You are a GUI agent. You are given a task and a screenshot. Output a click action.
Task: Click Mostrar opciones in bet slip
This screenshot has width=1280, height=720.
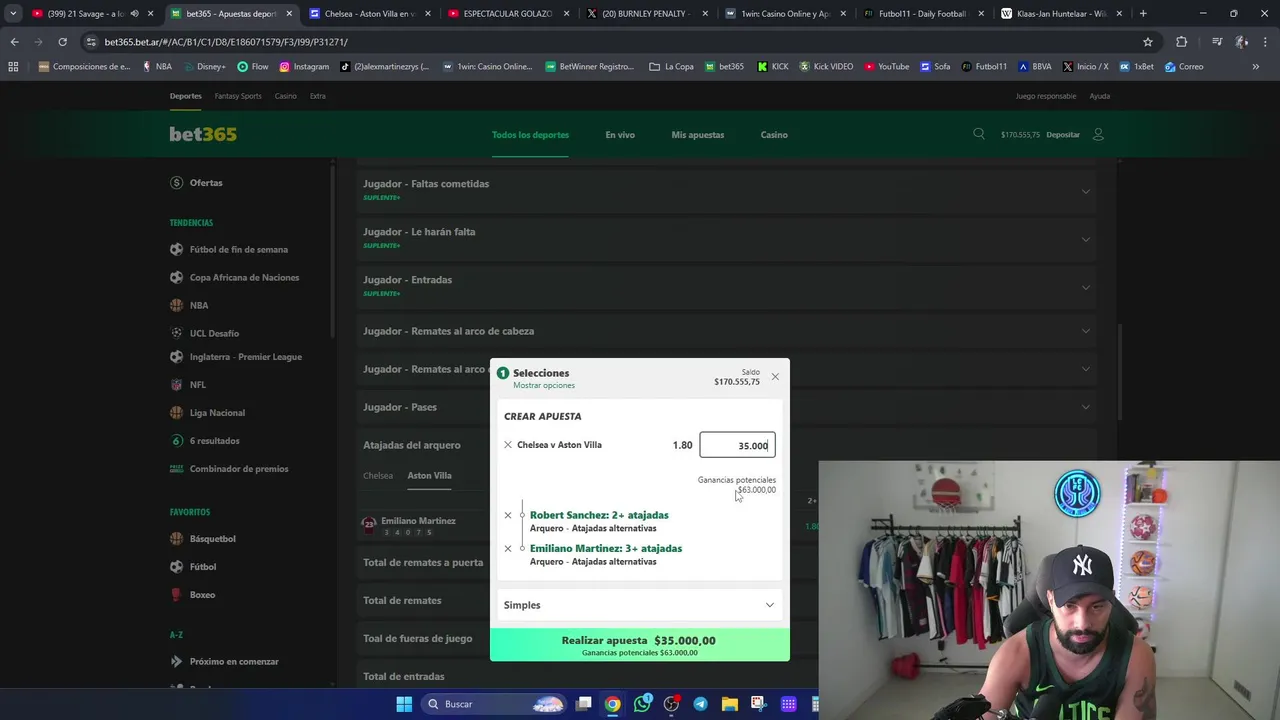[544, 385]
